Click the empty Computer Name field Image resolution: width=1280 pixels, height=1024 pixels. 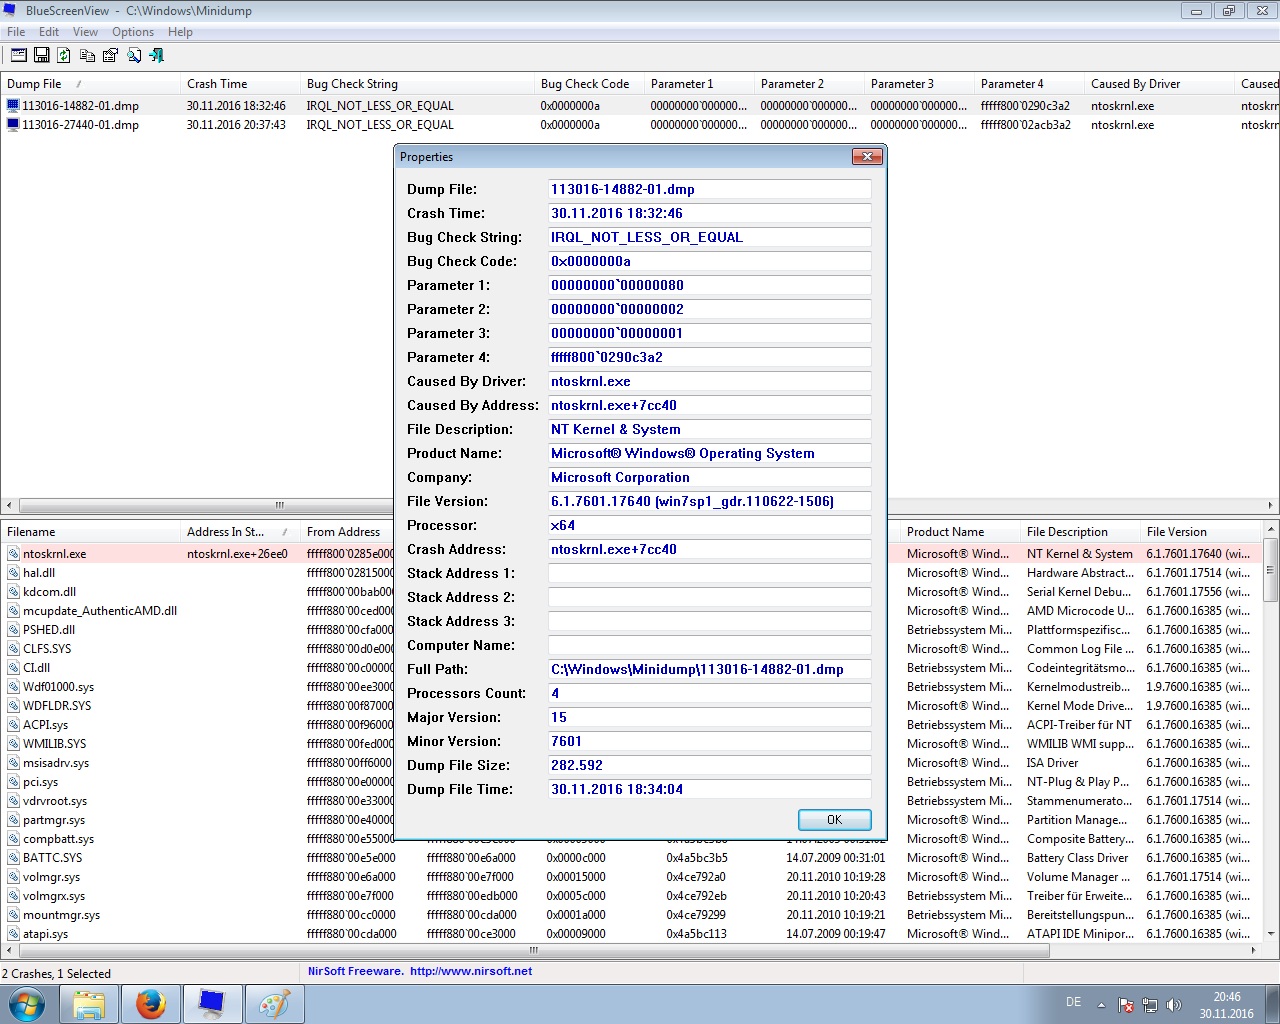709,645
